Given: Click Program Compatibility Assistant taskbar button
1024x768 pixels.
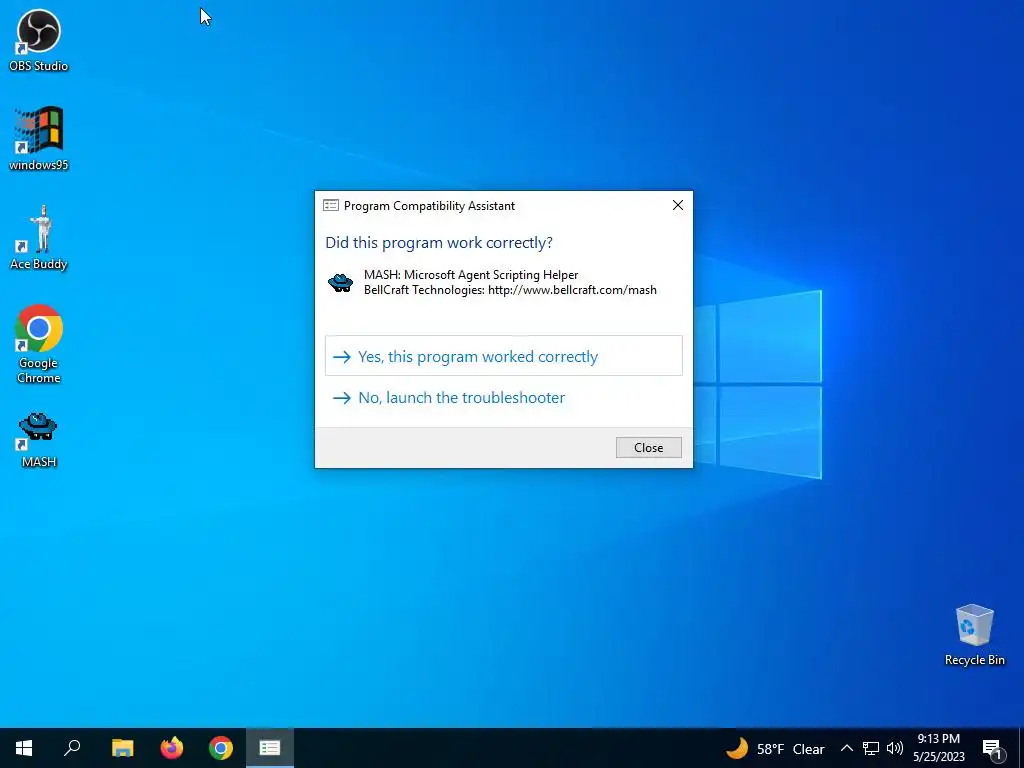Looking at the screenshot, I should coord(270,748).
